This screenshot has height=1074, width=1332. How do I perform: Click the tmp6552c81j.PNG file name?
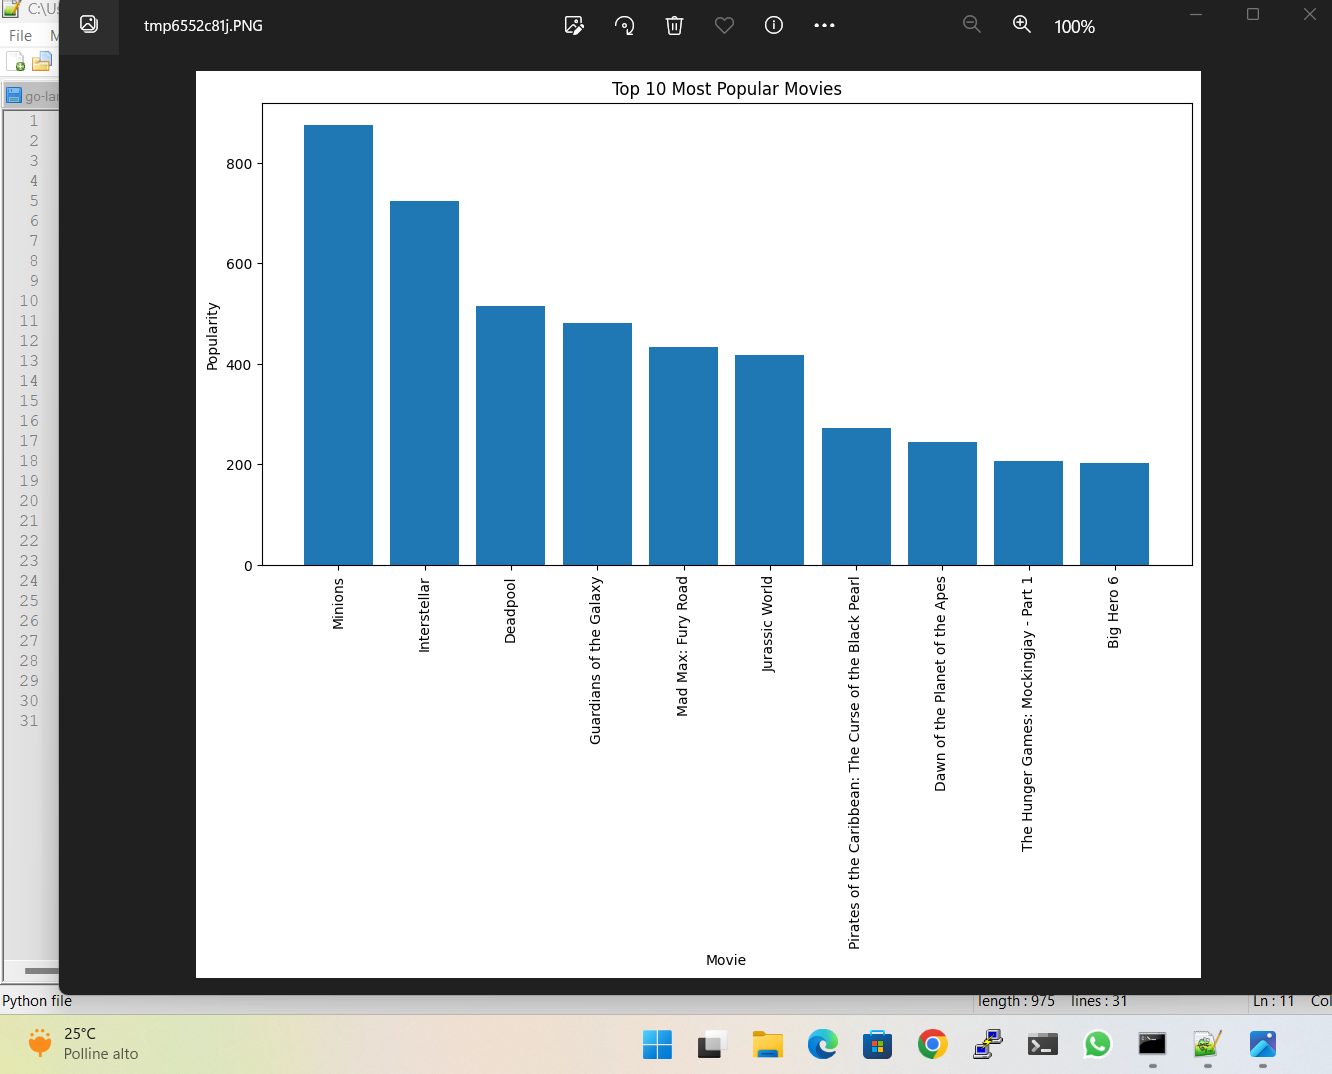click(x=203, y=25)
